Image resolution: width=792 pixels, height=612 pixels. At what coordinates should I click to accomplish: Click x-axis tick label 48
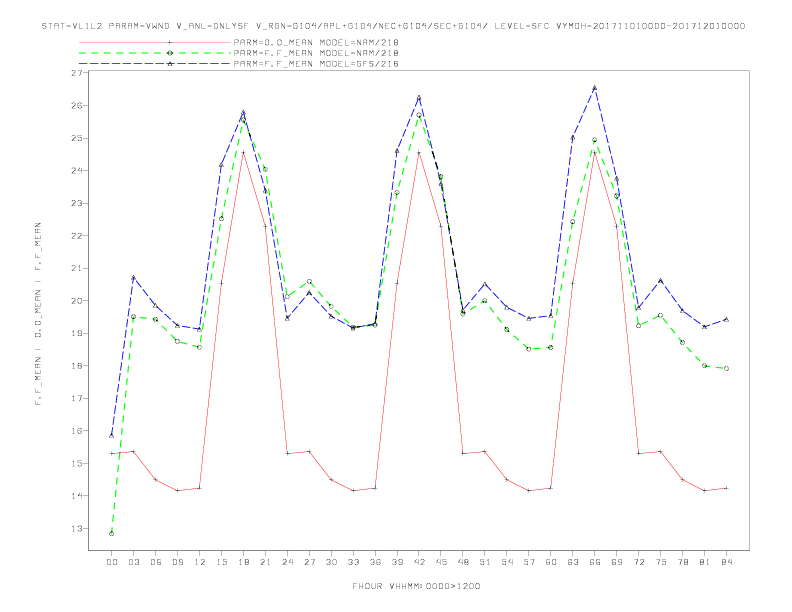pyautogui.click(x=463, y=562)
